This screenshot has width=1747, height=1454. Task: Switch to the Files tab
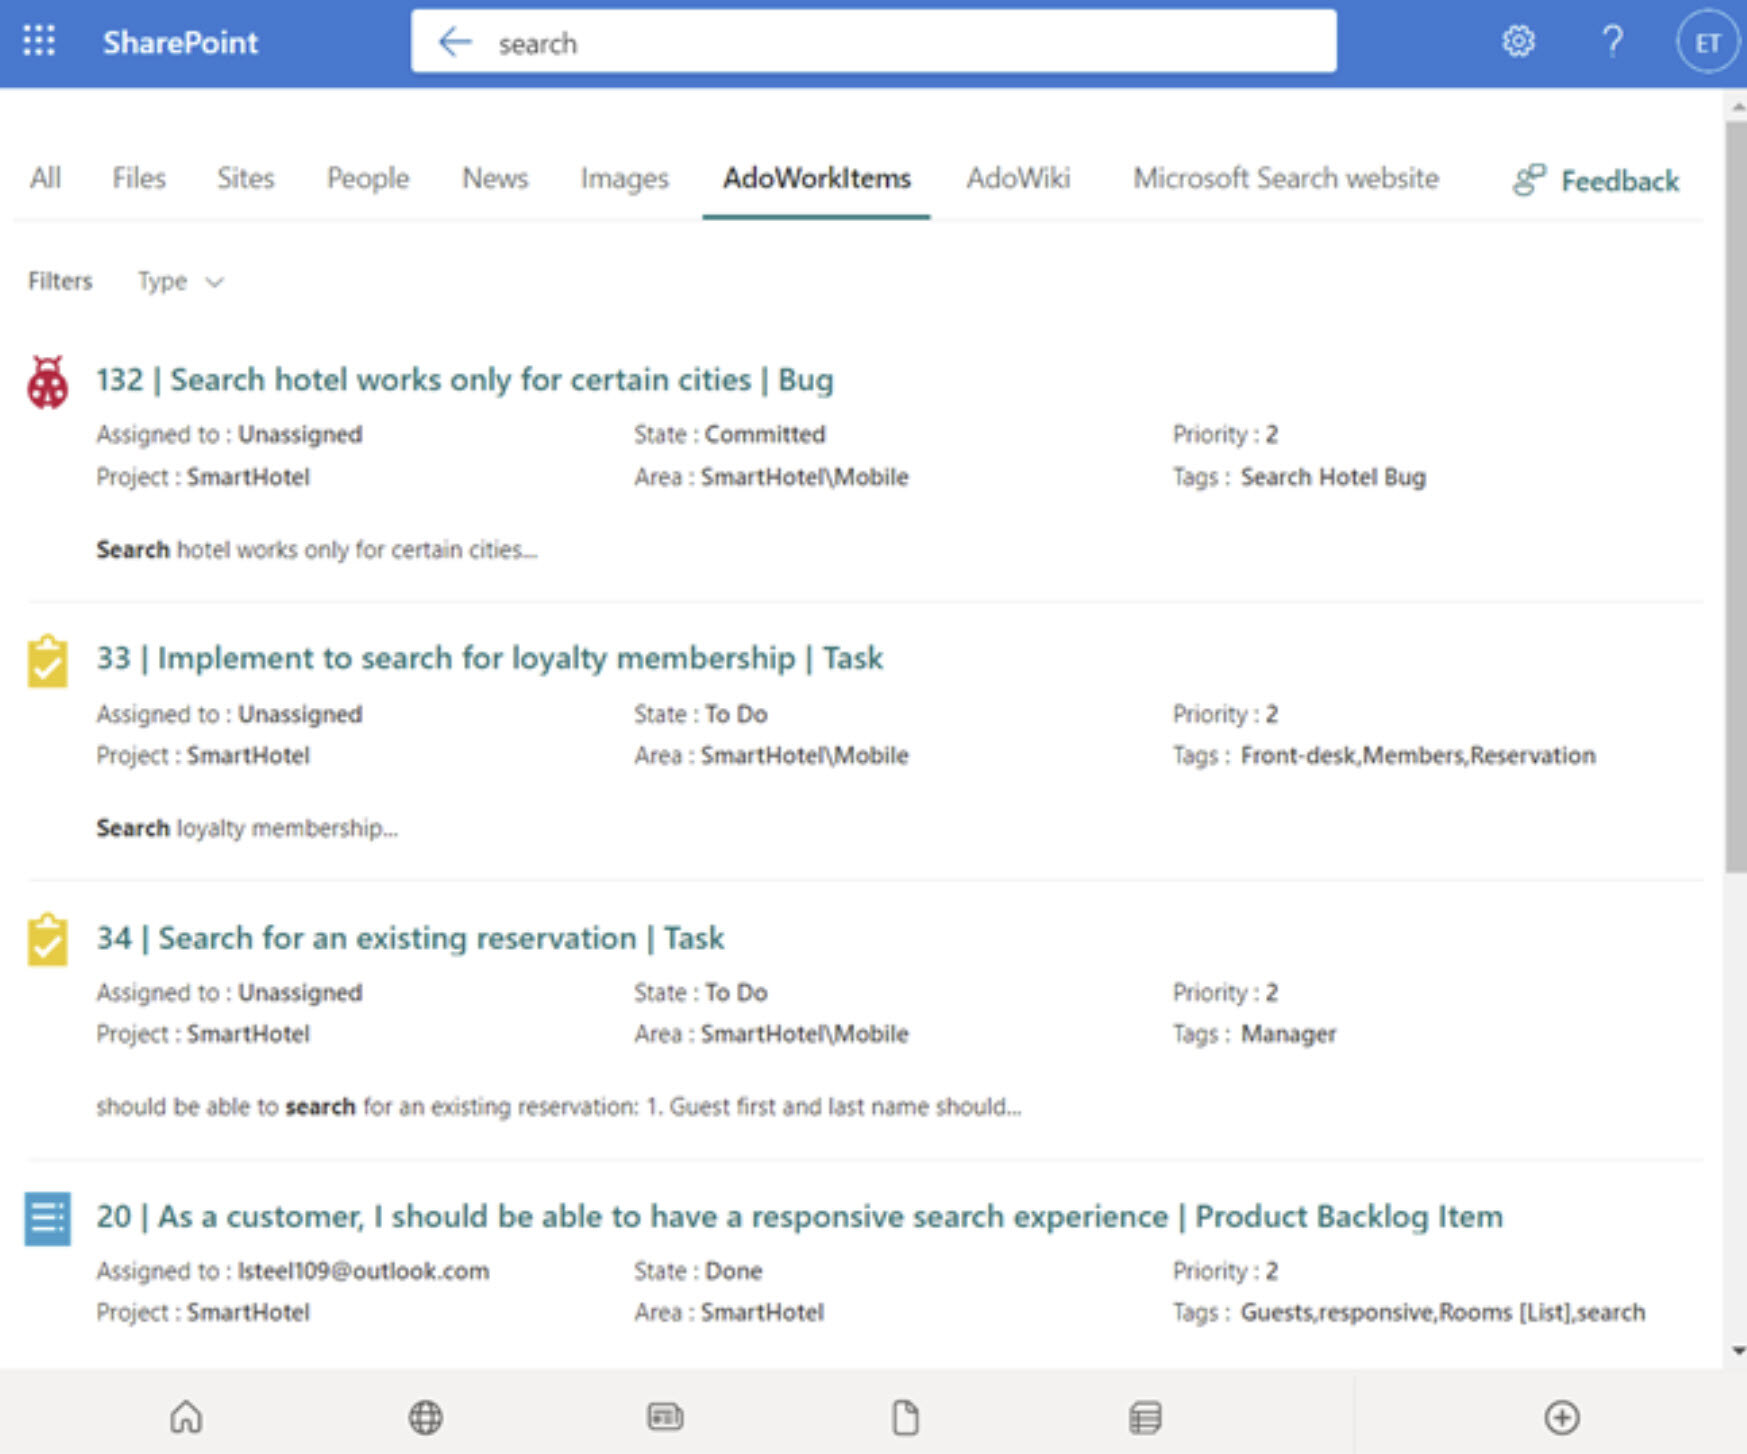138,178
